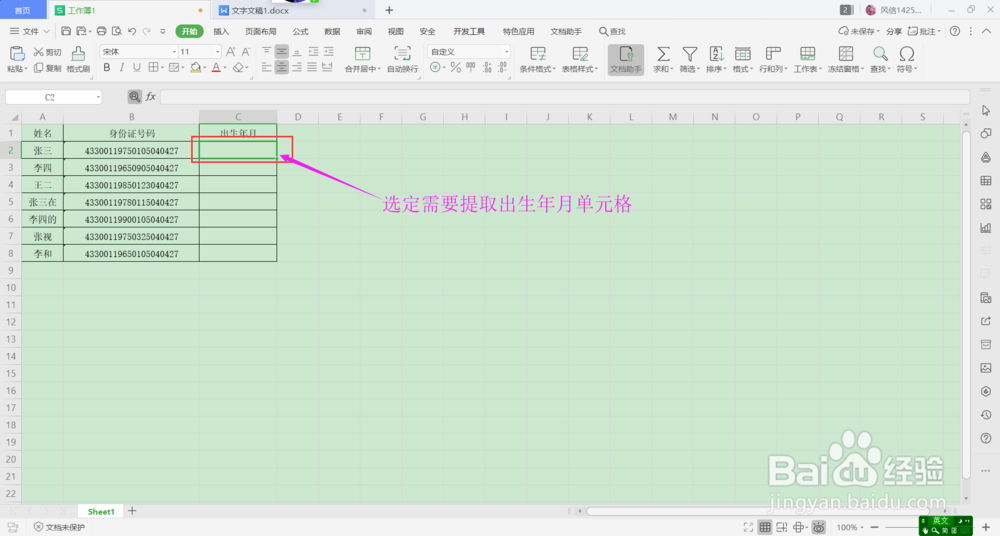Open the Formulas (公式) tab

point(300,31)
